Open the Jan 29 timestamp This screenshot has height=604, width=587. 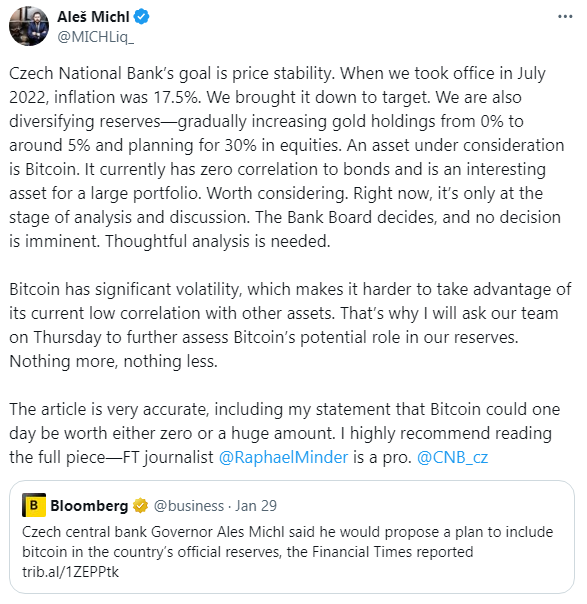pos(256,505)
